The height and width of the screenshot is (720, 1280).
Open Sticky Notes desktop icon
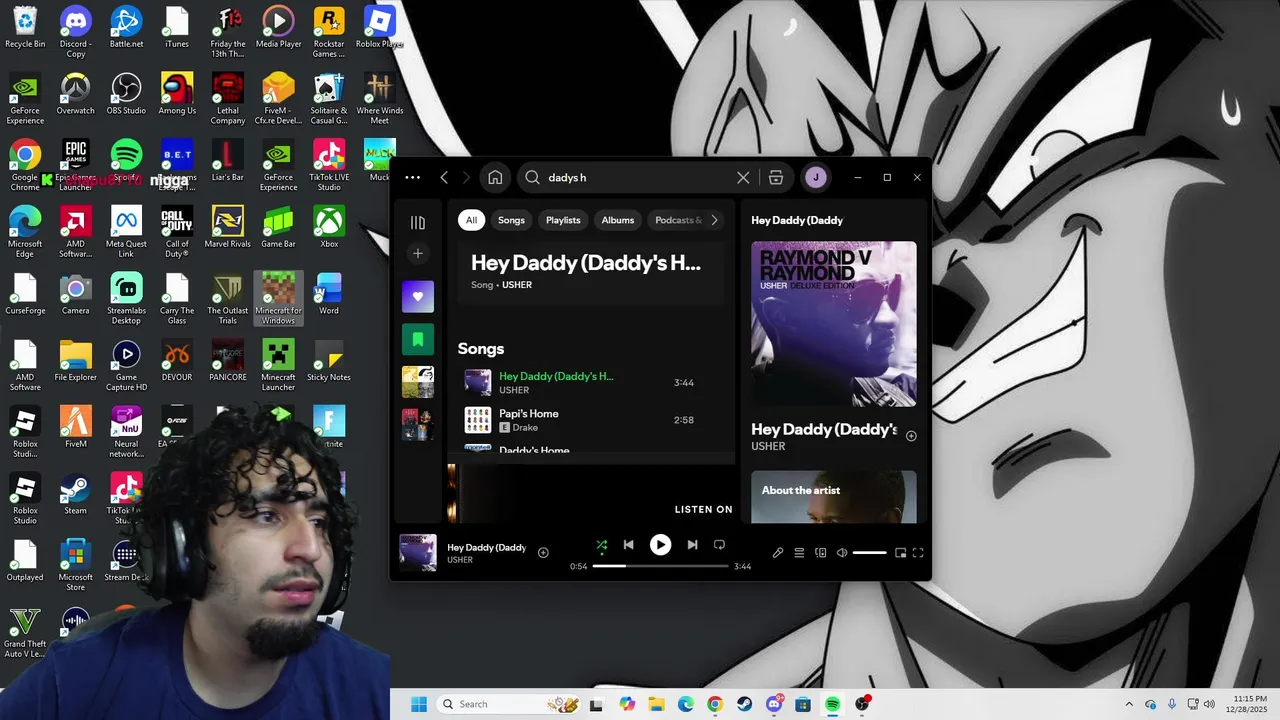329,360
